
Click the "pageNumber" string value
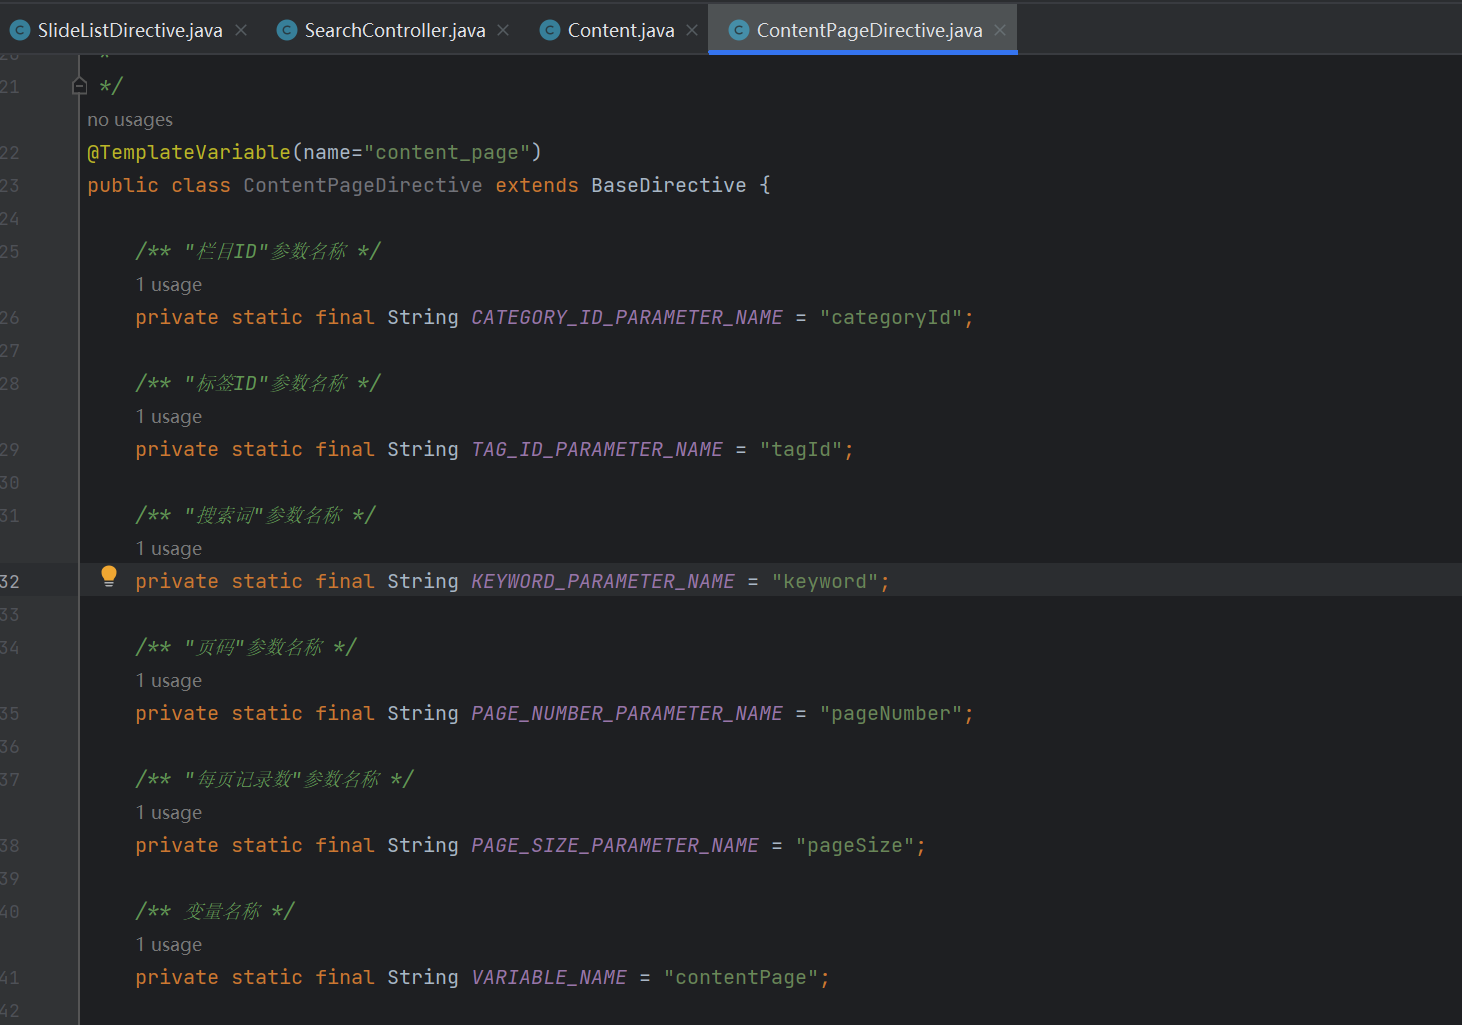tap(891, 713)
